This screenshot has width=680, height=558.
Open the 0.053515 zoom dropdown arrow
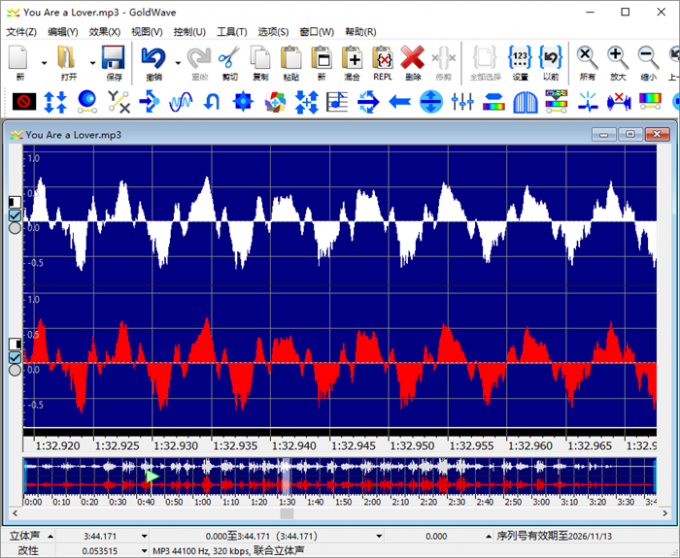click(144, 551)
